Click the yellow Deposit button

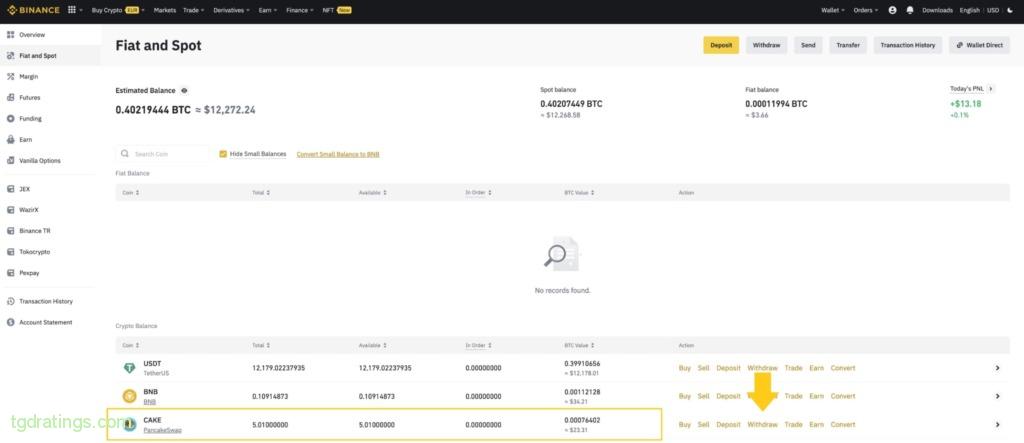[721, 45]
